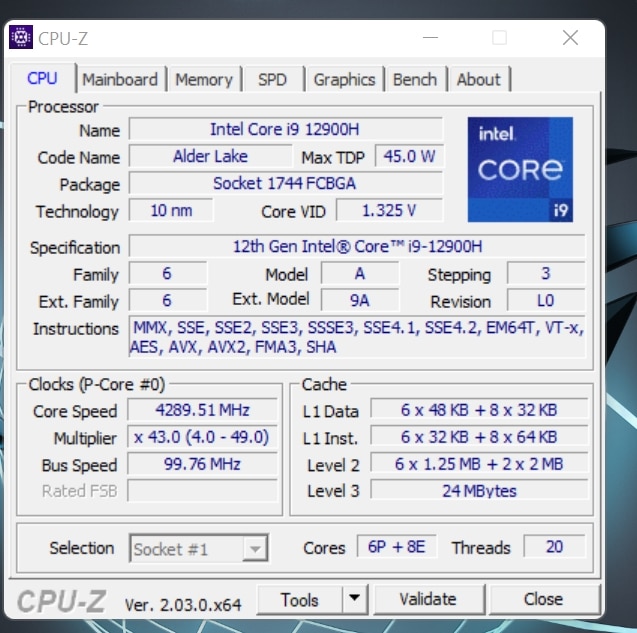Select the CPU tab
Screen dimensions: 637x633
43,79
